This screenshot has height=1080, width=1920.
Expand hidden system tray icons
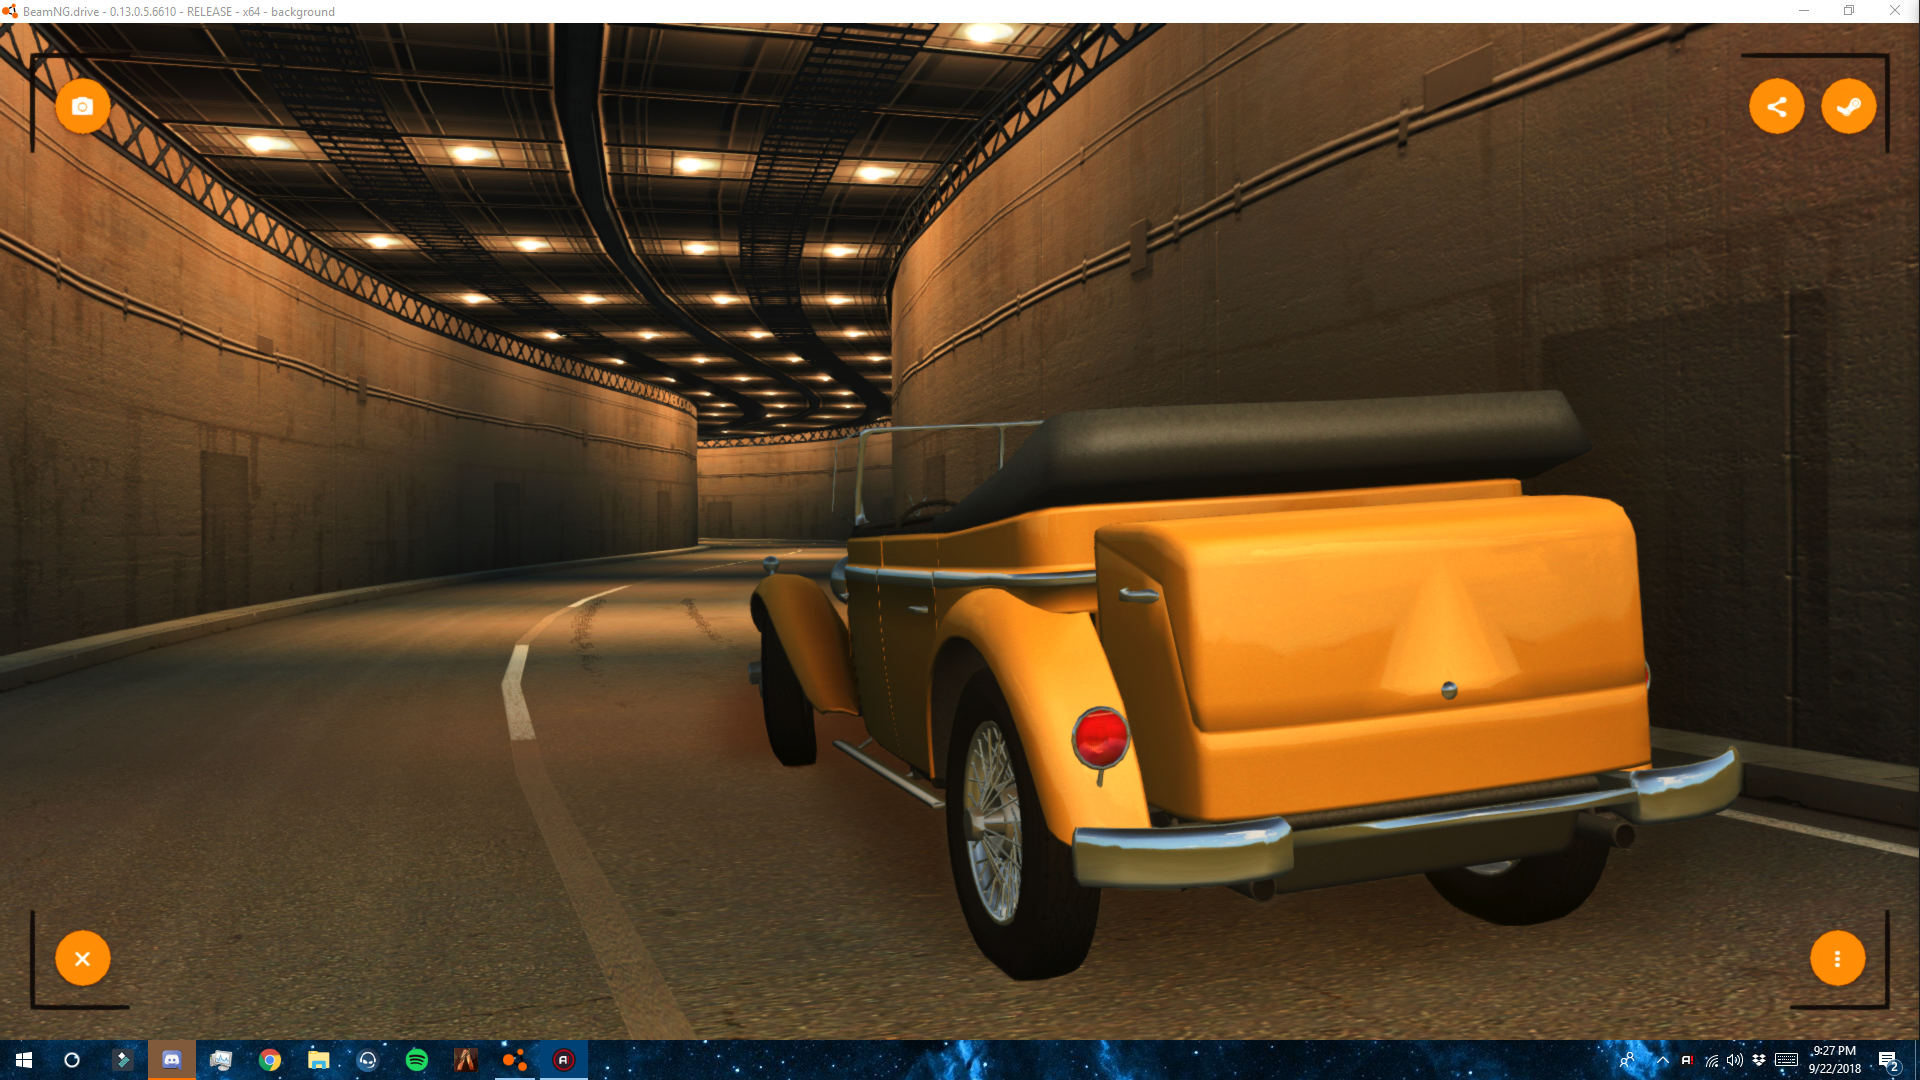(x=1662, y=1060)
